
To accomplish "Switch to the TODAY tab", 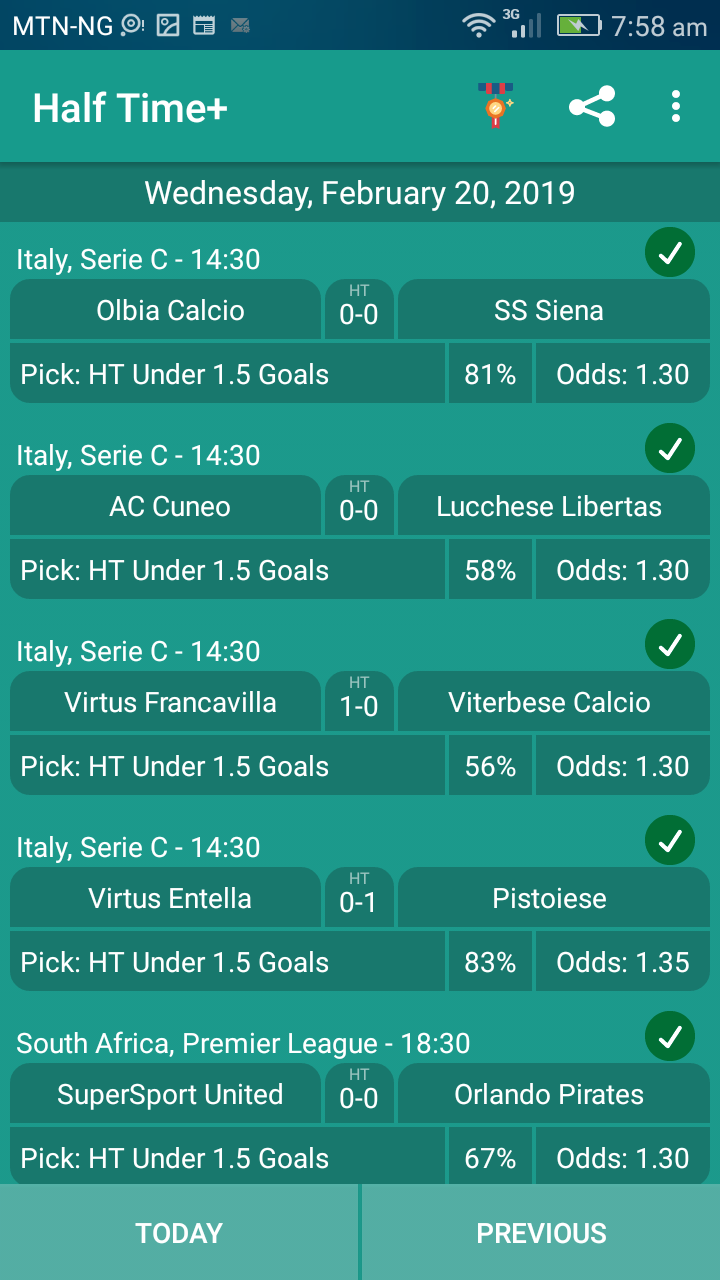I will [179, 1233].
